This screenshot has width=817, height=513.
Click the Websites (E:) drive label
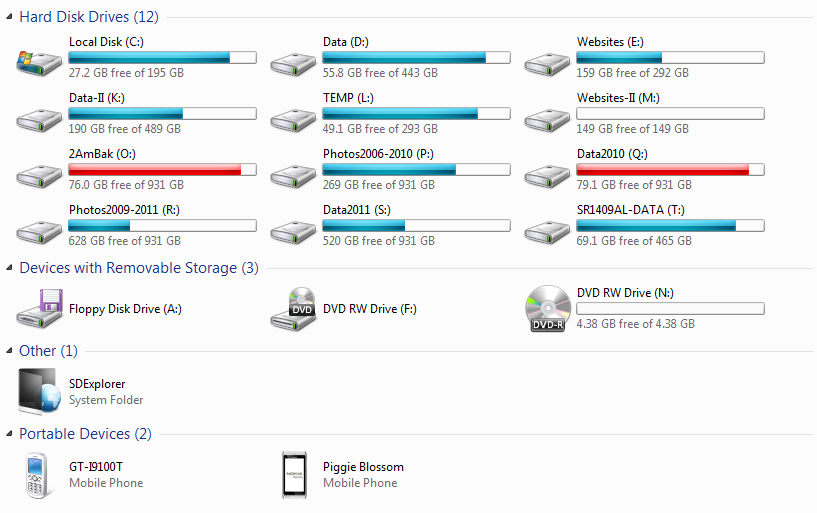pyautogui.click(x=609, y=42)
